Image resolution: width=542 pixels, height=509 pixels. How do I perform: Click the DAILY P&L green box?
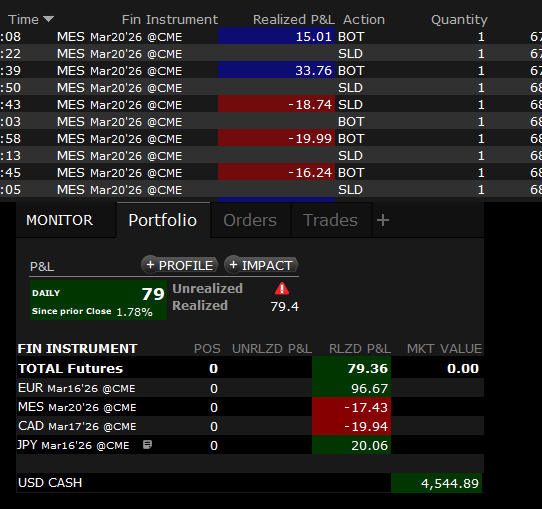coord(98,300)
